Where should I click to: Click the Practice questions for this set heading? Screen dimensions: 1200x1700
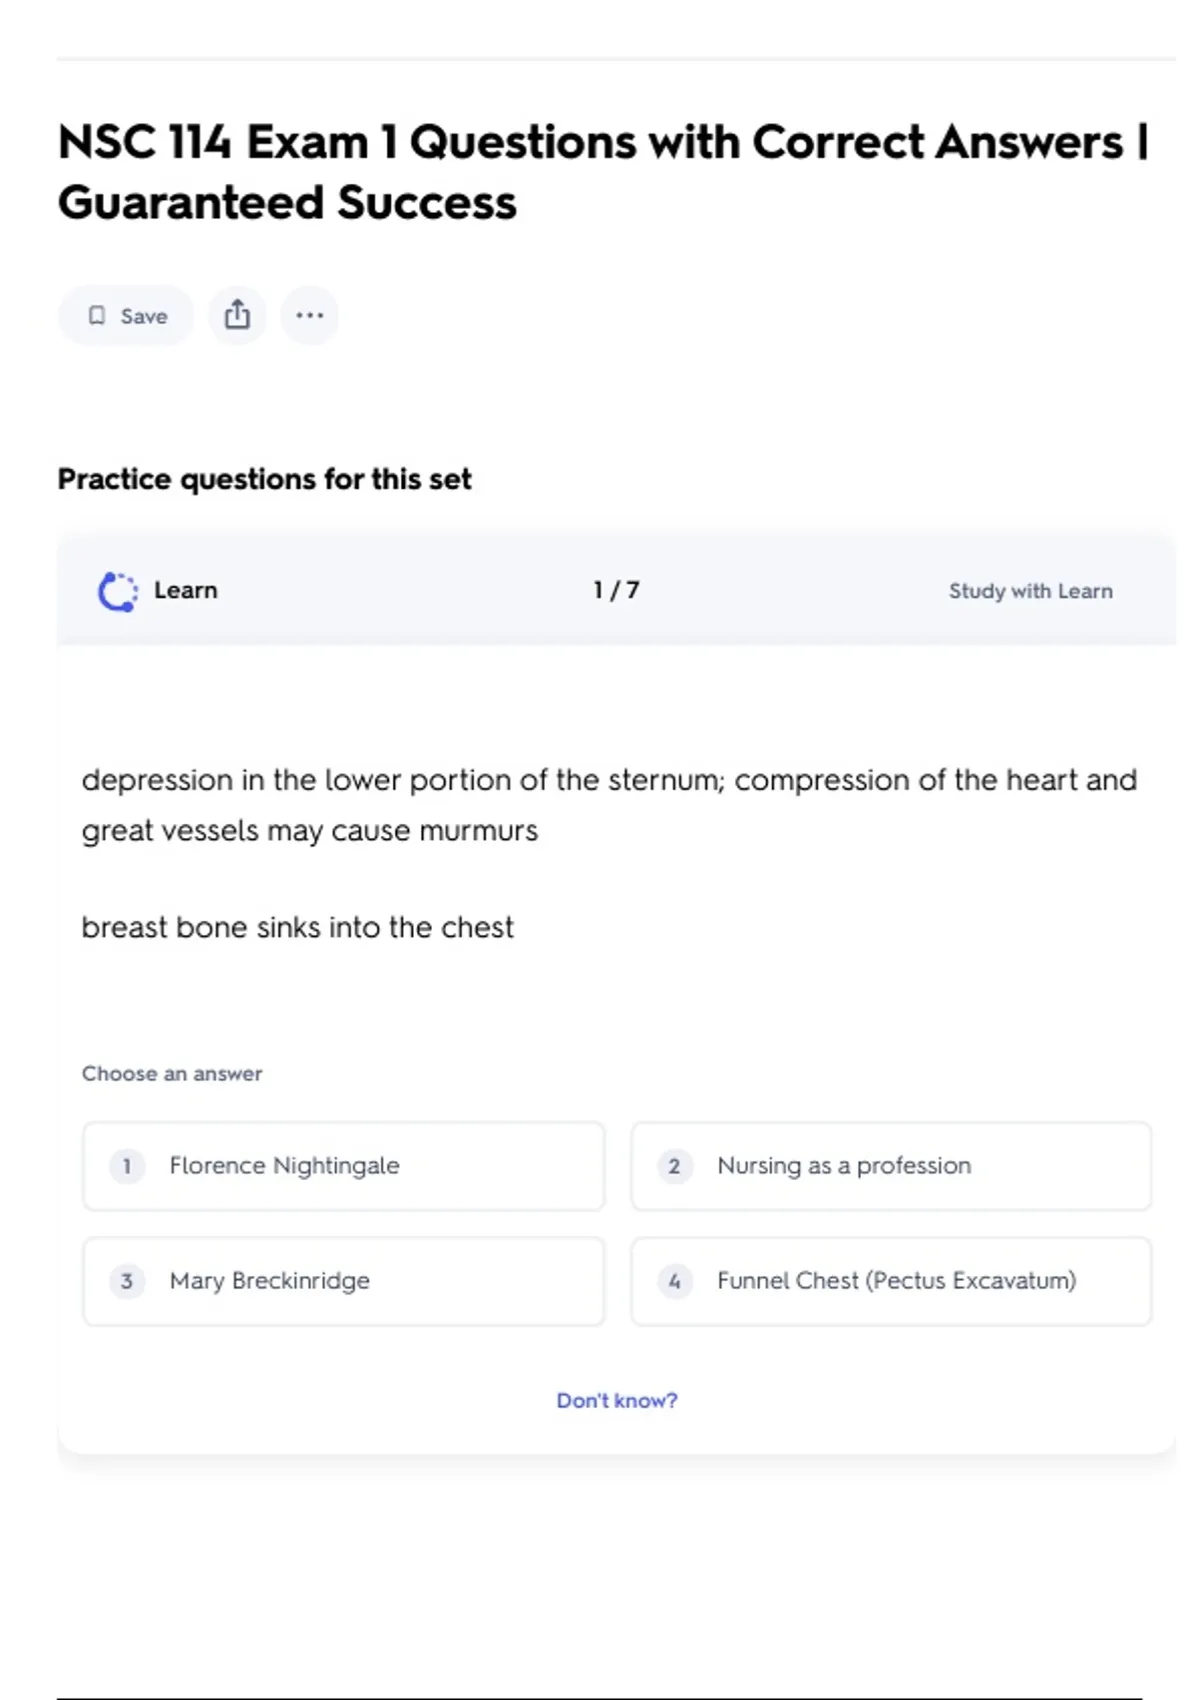(x=264, y=480)
